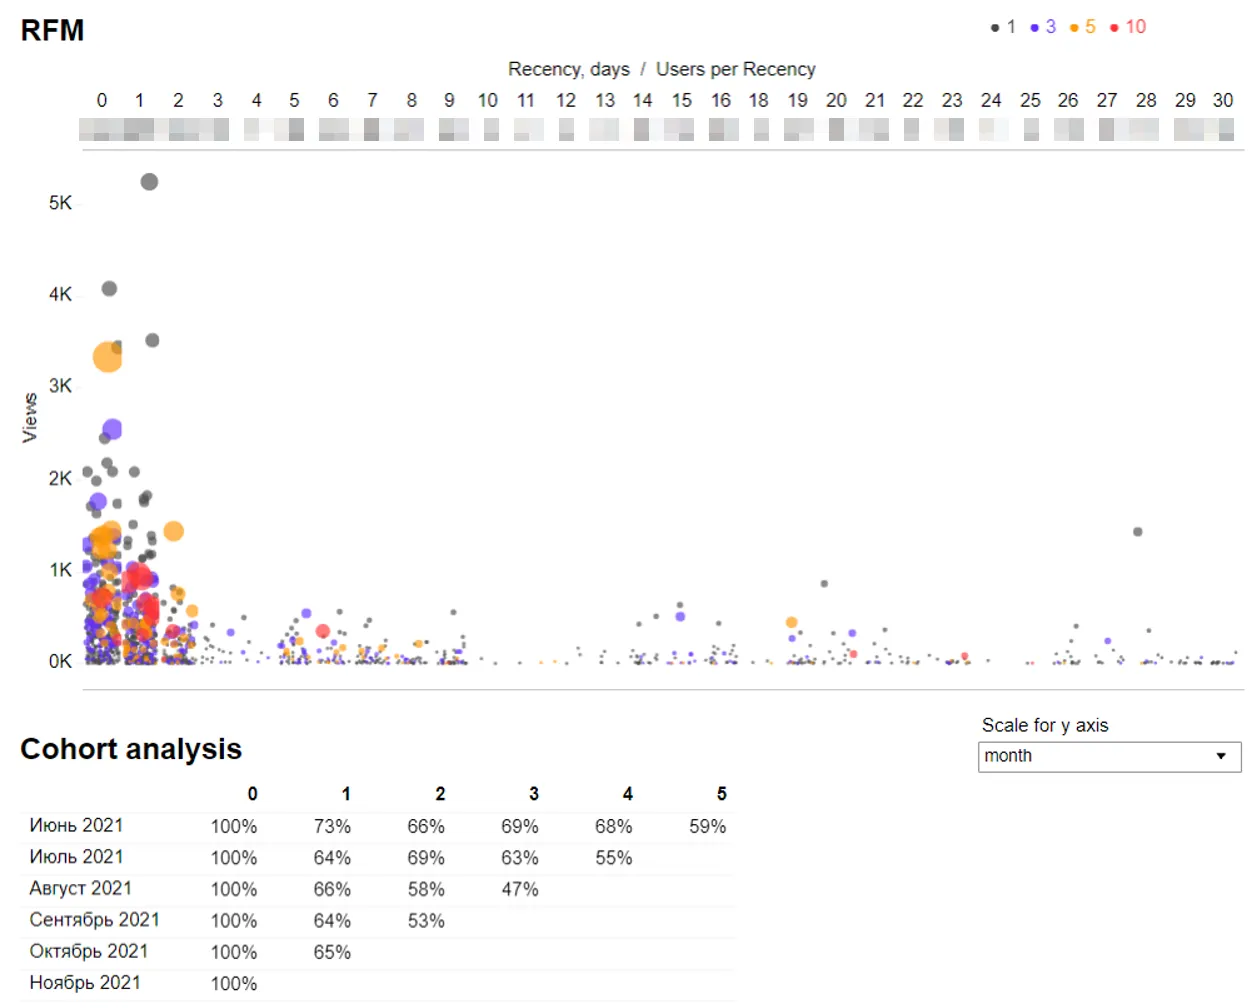Click the lone gray point at recency 28
1250x1008 pixels.
point(1137,532)
